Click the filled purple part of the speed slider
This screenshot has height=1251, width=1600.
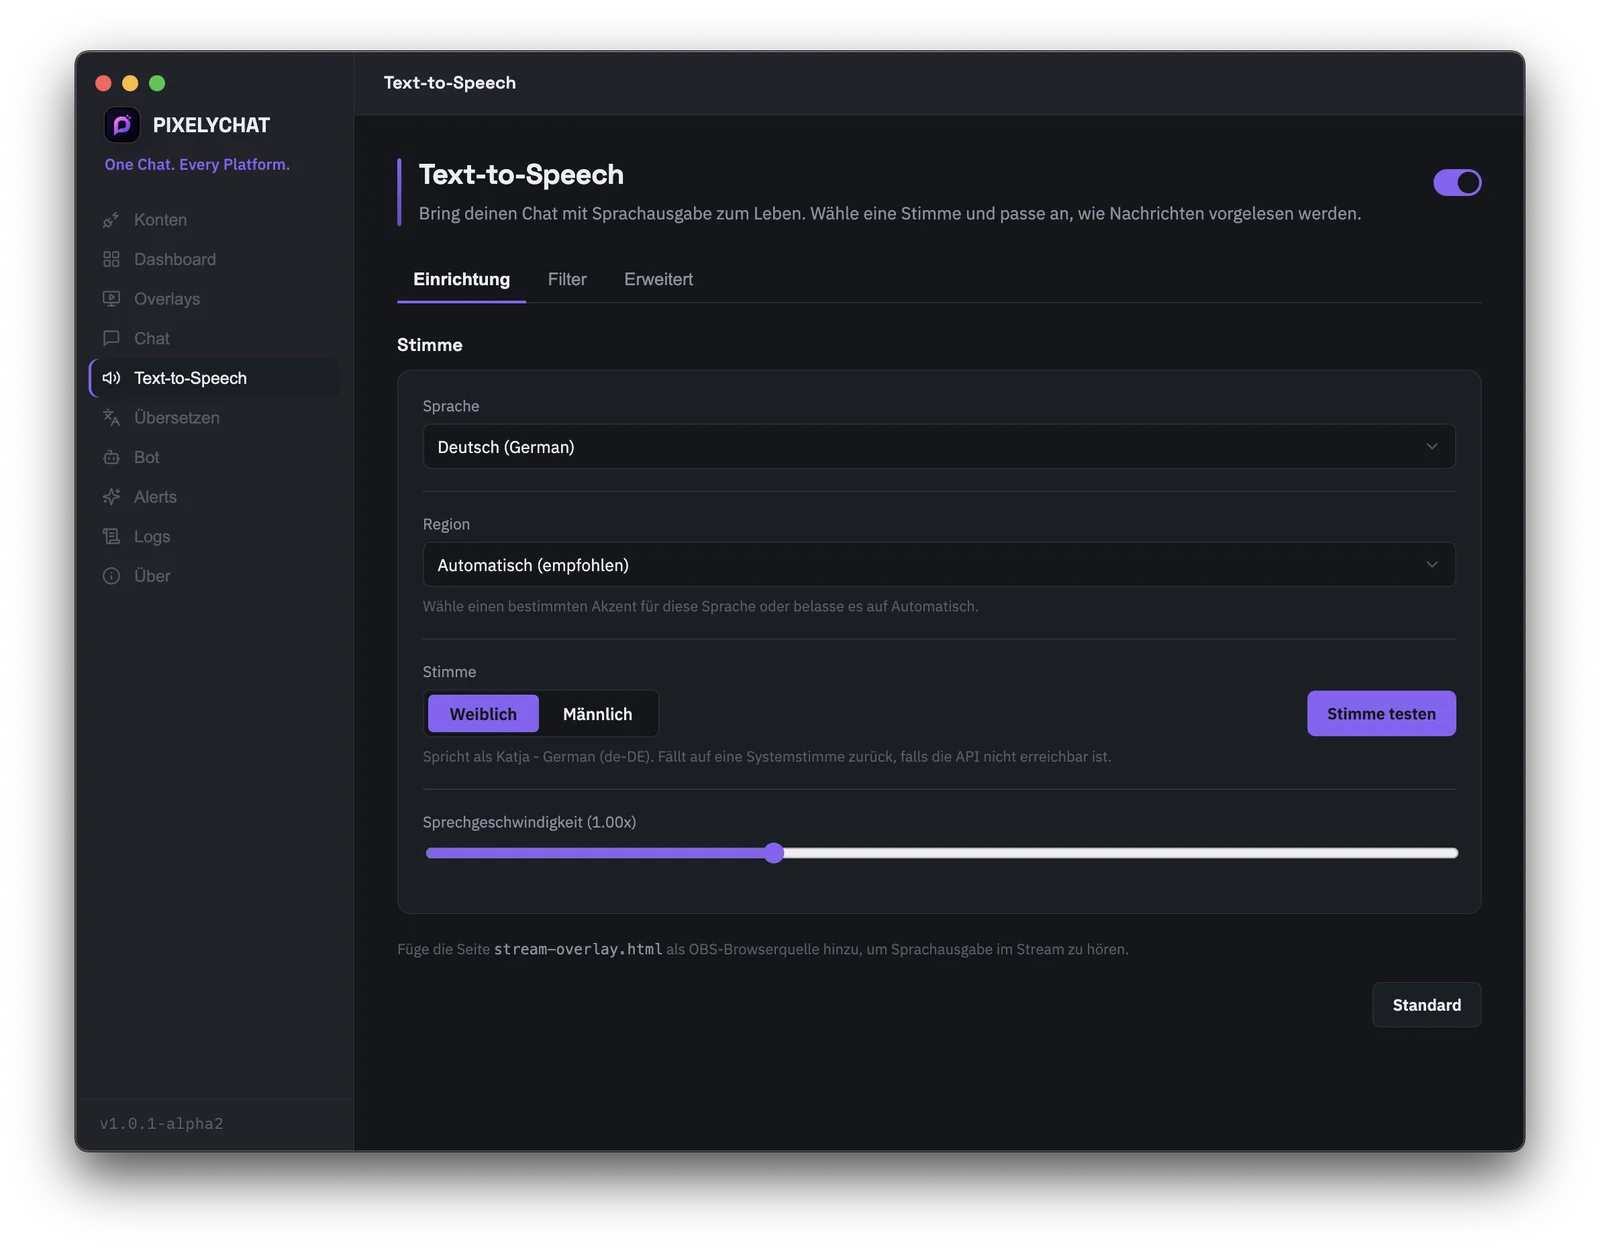pos(596,853)
